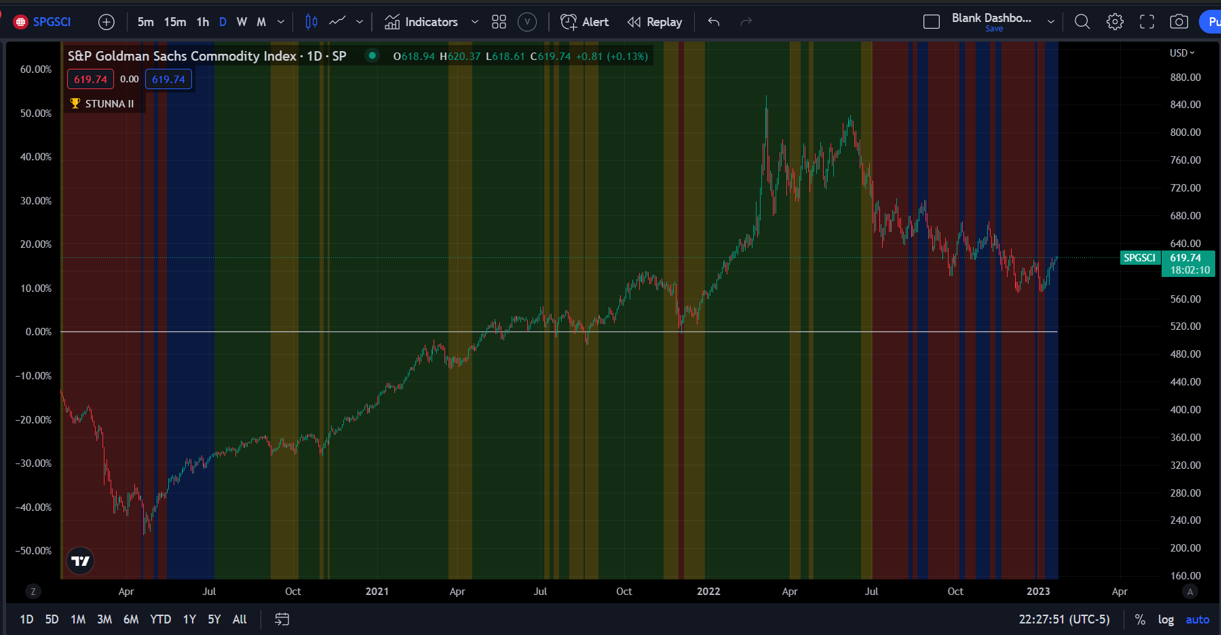Choose the candlestick chart style icon
The image size is (1221, 635).
[x=311, y=22]
